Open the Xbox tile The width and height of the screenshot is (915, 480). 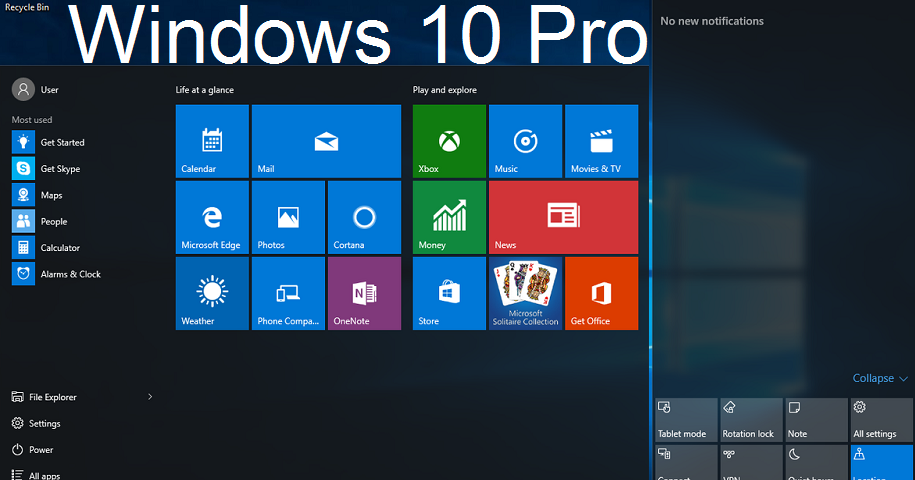pos(449,141)
